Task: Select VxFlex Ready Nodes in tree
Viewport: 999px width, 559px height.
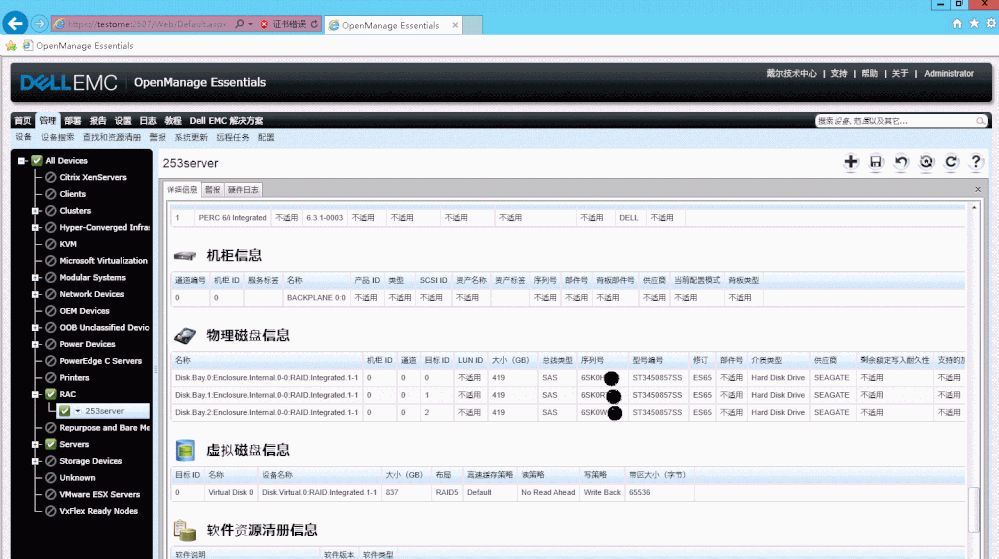Action: pyautogui.click(x=98, y=511)
